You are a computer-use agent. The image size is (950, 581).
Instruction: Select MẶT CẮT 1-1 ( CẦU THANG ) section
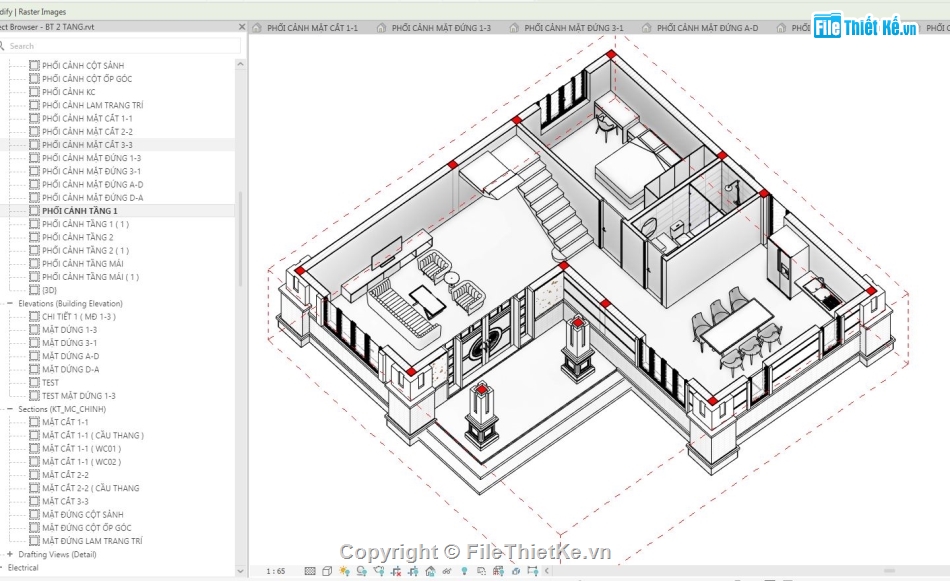pos(93,436)
